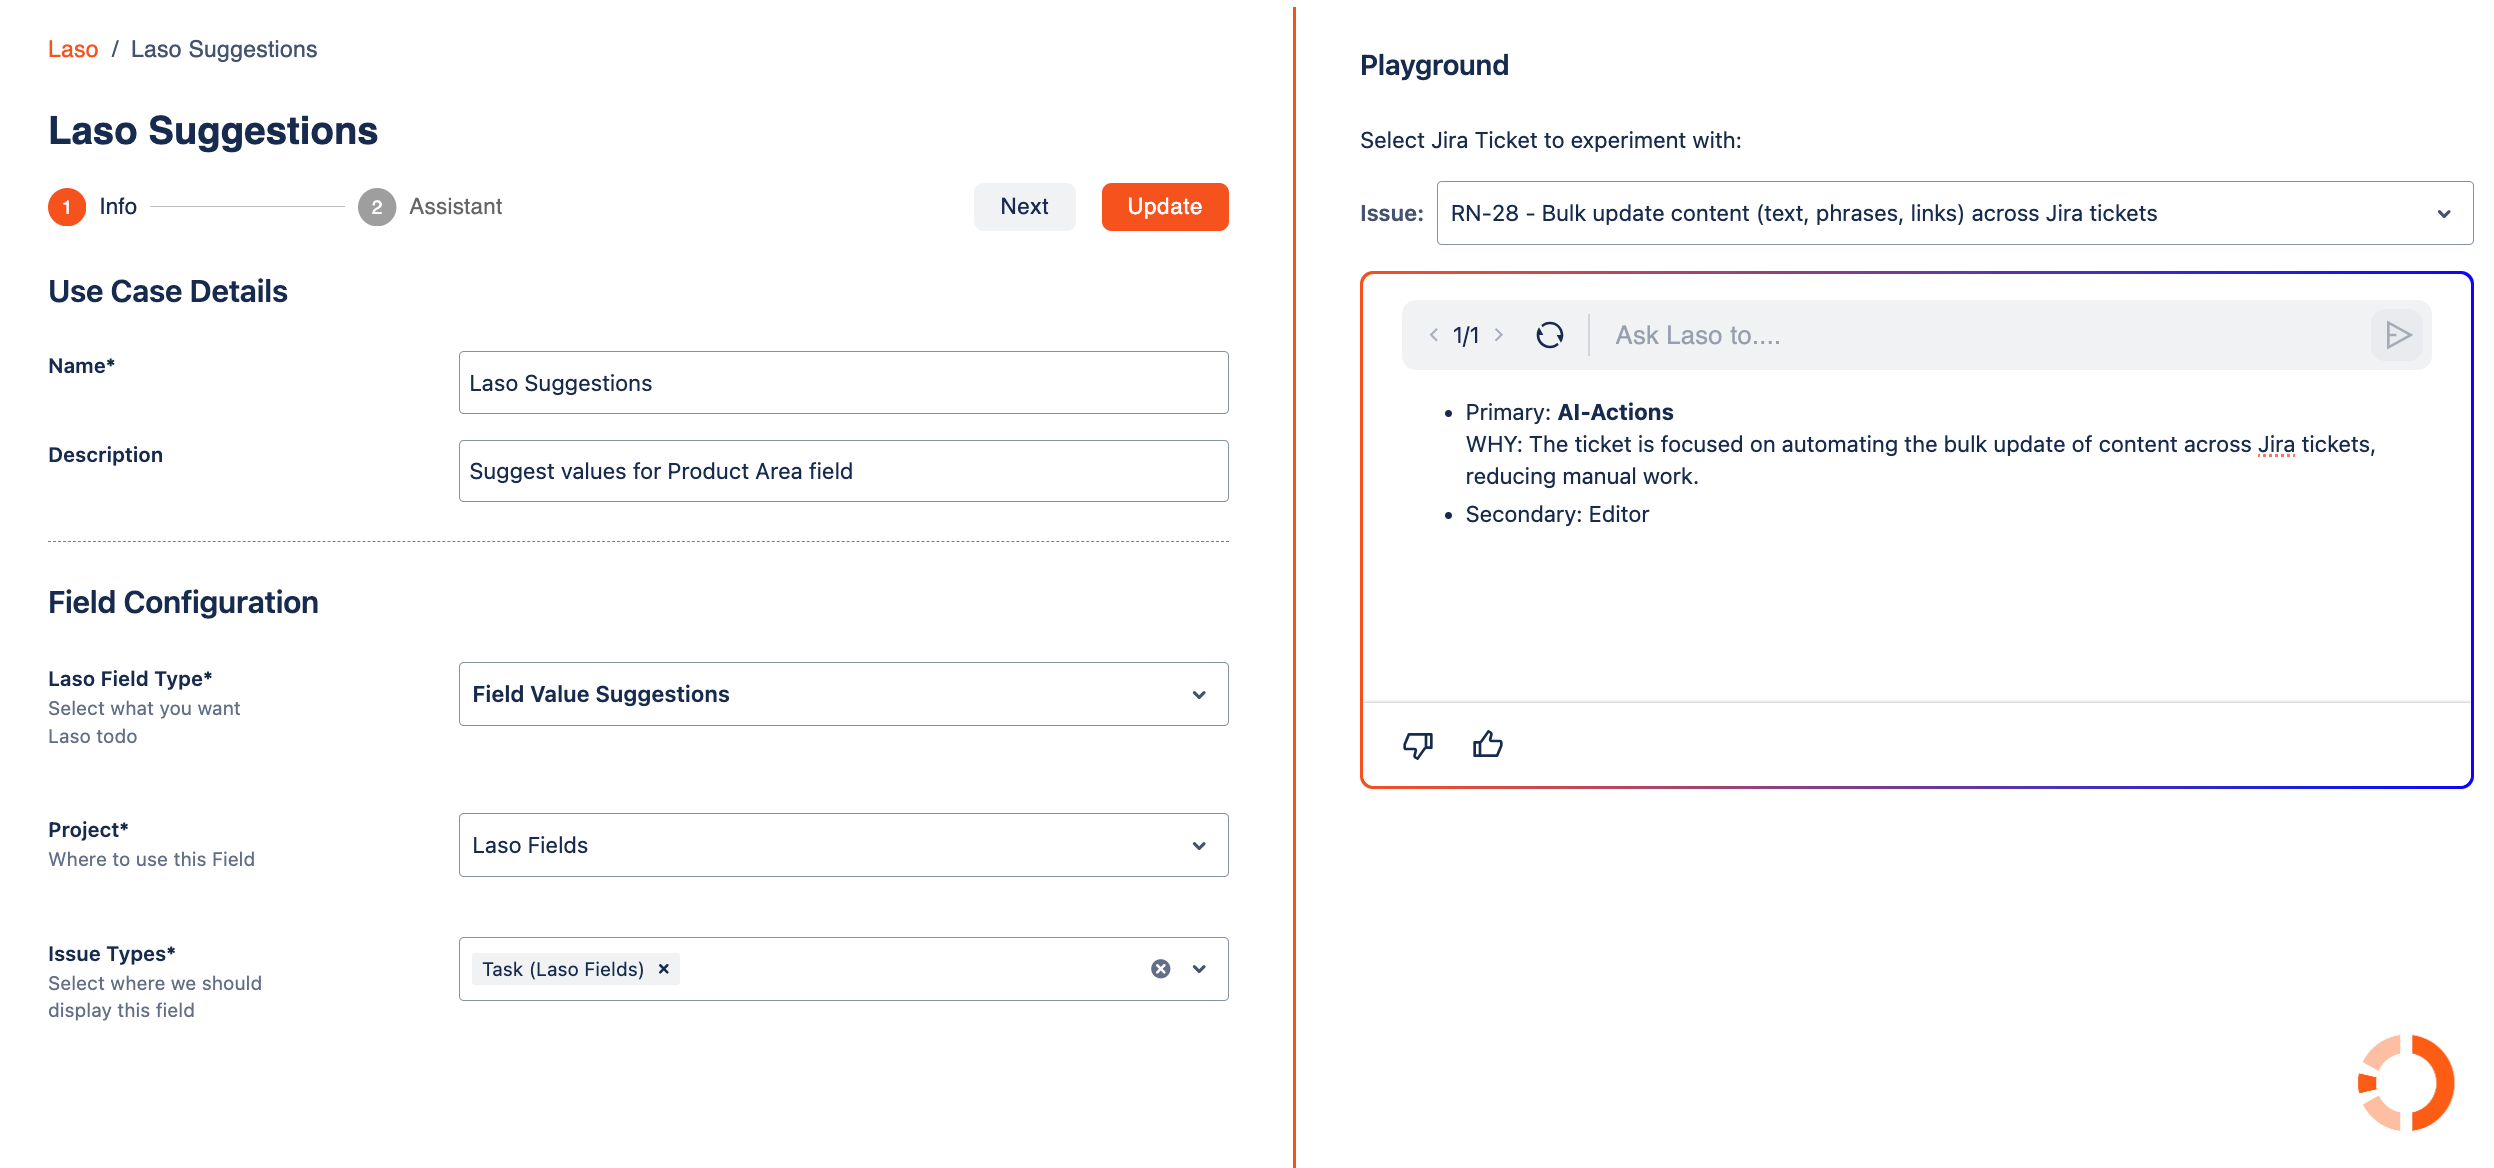The width and height of the screenshot is (2494, 1168).
Task: Switch to step 2 Assistant
Action: pyautogui.click(x=377, y=207)
